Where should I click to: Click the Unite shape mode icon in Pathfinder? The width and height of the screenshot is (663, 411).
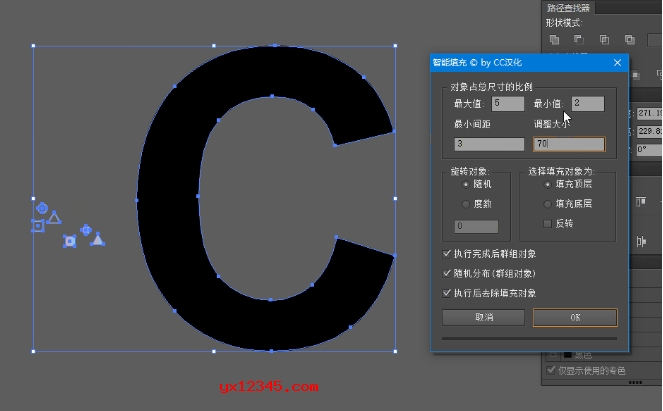click(x=552, y=40)
